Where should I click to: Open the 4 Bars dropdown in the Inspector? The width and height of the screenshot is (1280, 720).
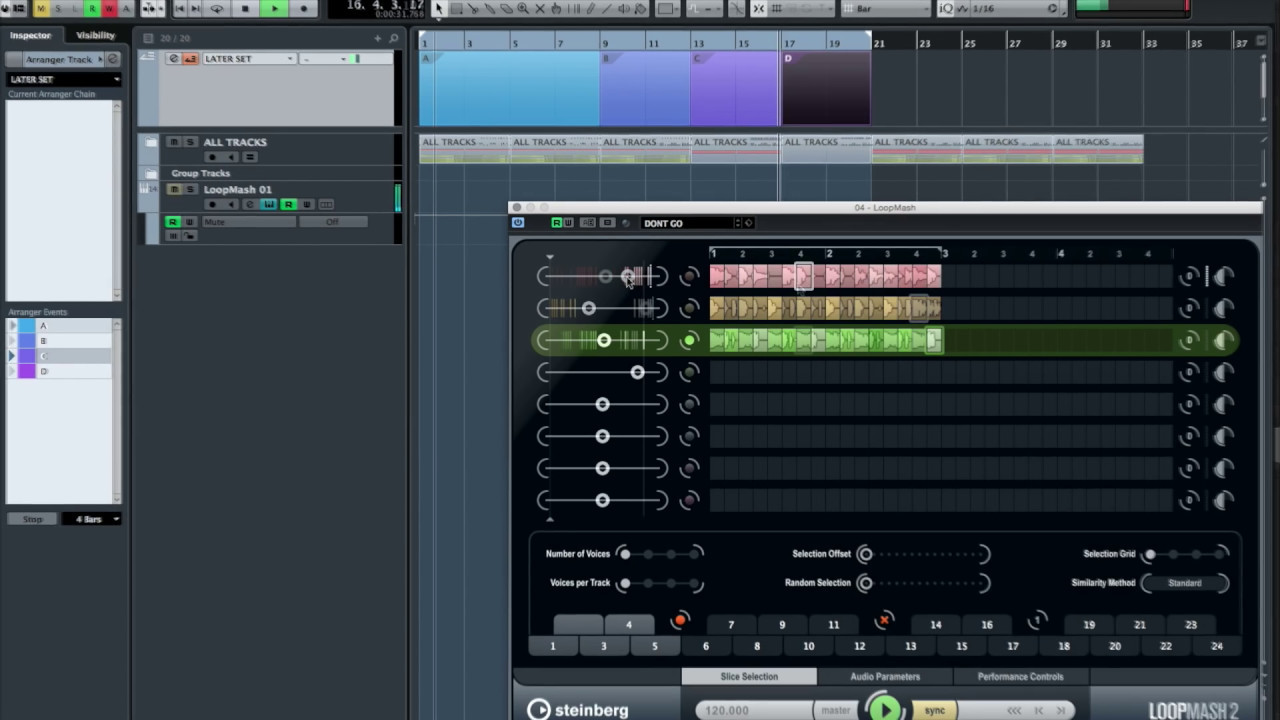[x=91, y=519]
